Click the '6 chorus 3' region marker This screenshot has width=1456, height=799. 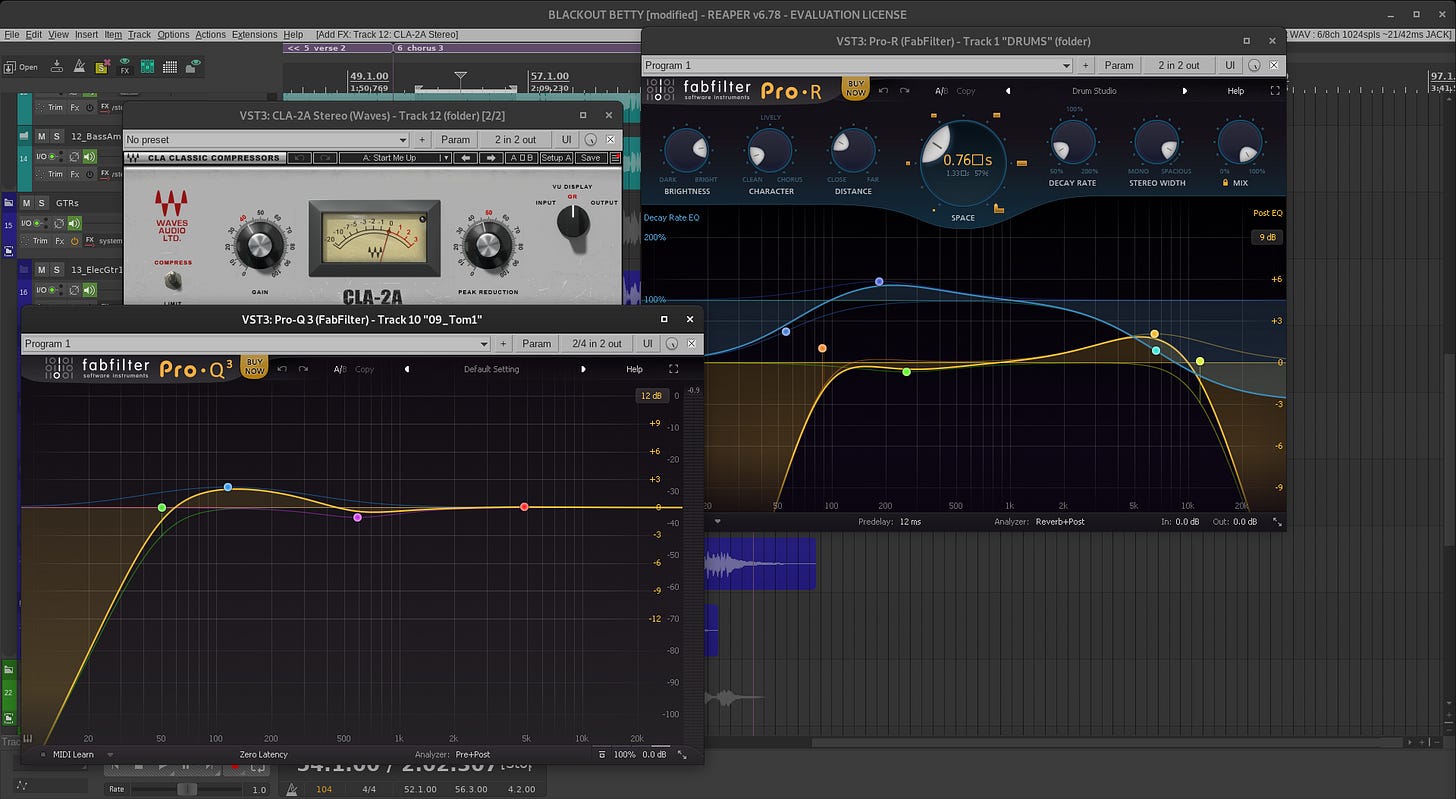(420, 48)
